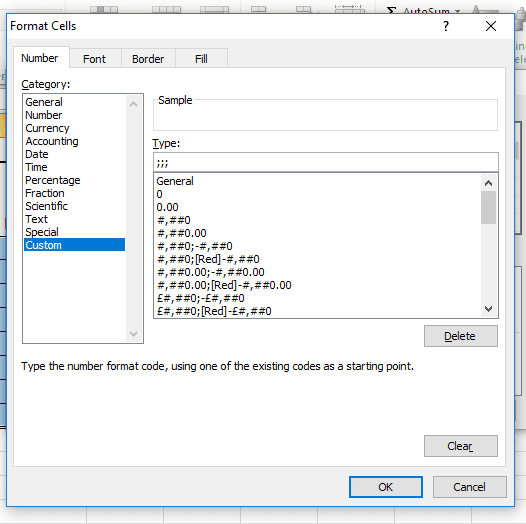This screenshot has height=524, width=526.
Task: Select the Currency category
Action: click(47, 128)
